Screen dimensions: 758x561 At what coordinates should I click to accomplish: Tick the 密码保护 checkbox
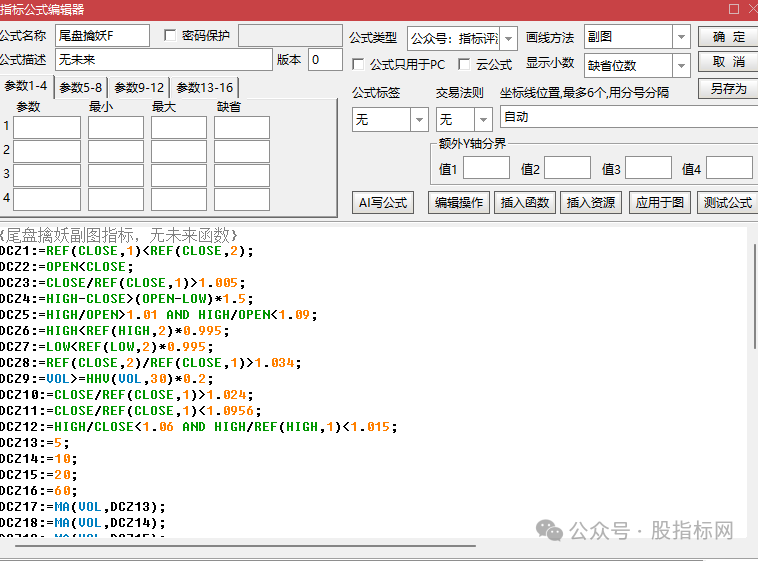coord(170,35)
